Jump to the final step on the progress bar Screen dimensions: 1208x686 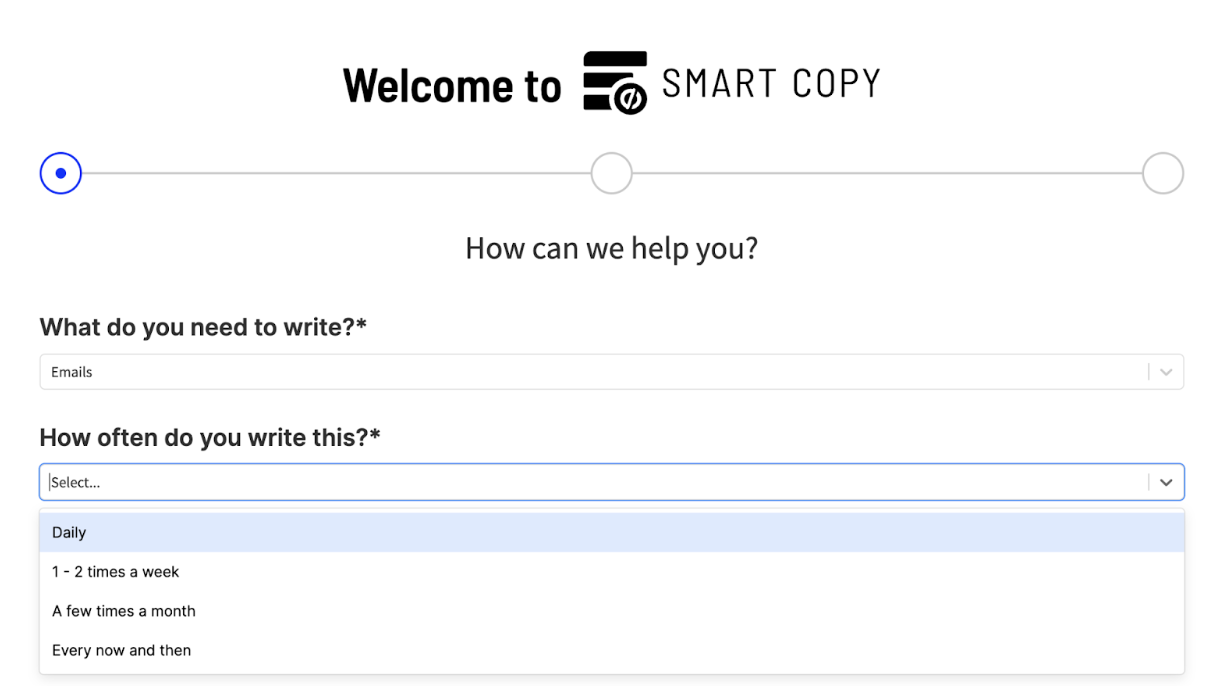click(x=1162, y=172)
